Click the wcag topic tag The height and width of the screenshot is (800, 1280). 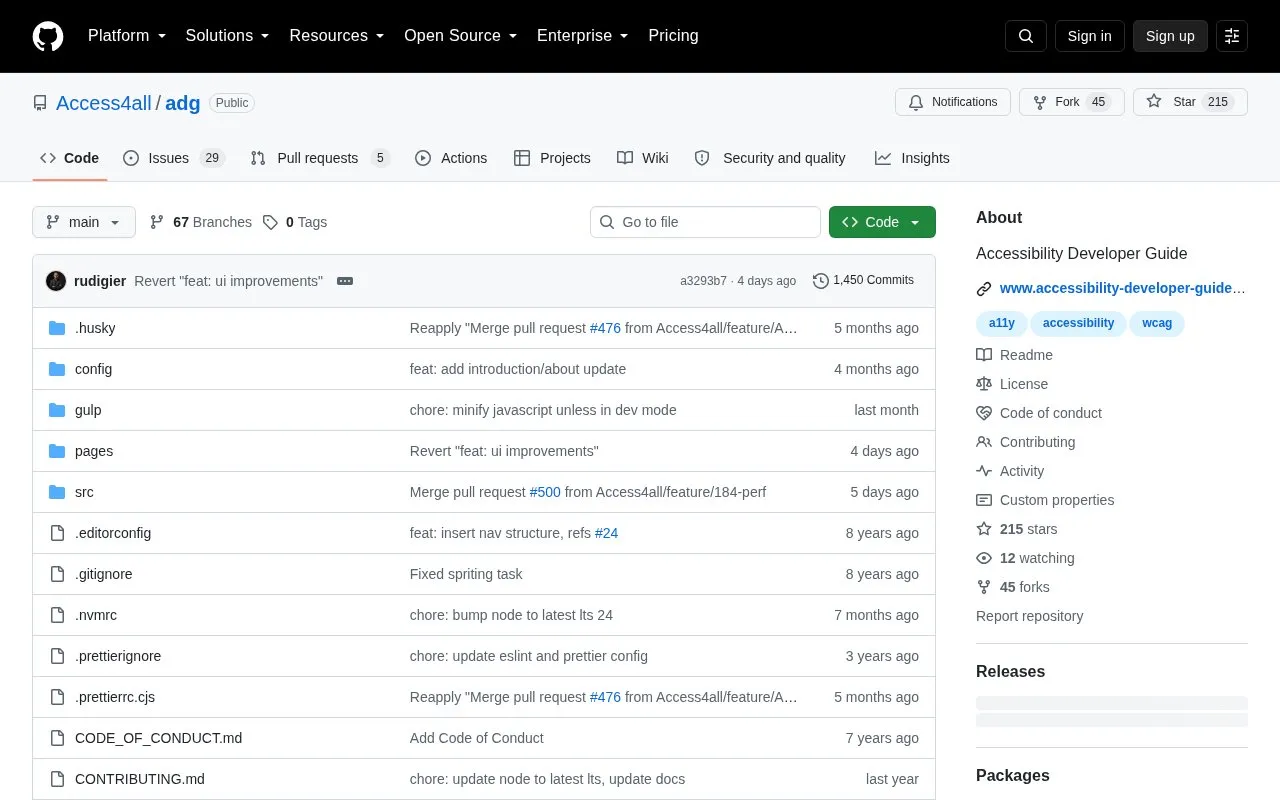point(1157,323)
